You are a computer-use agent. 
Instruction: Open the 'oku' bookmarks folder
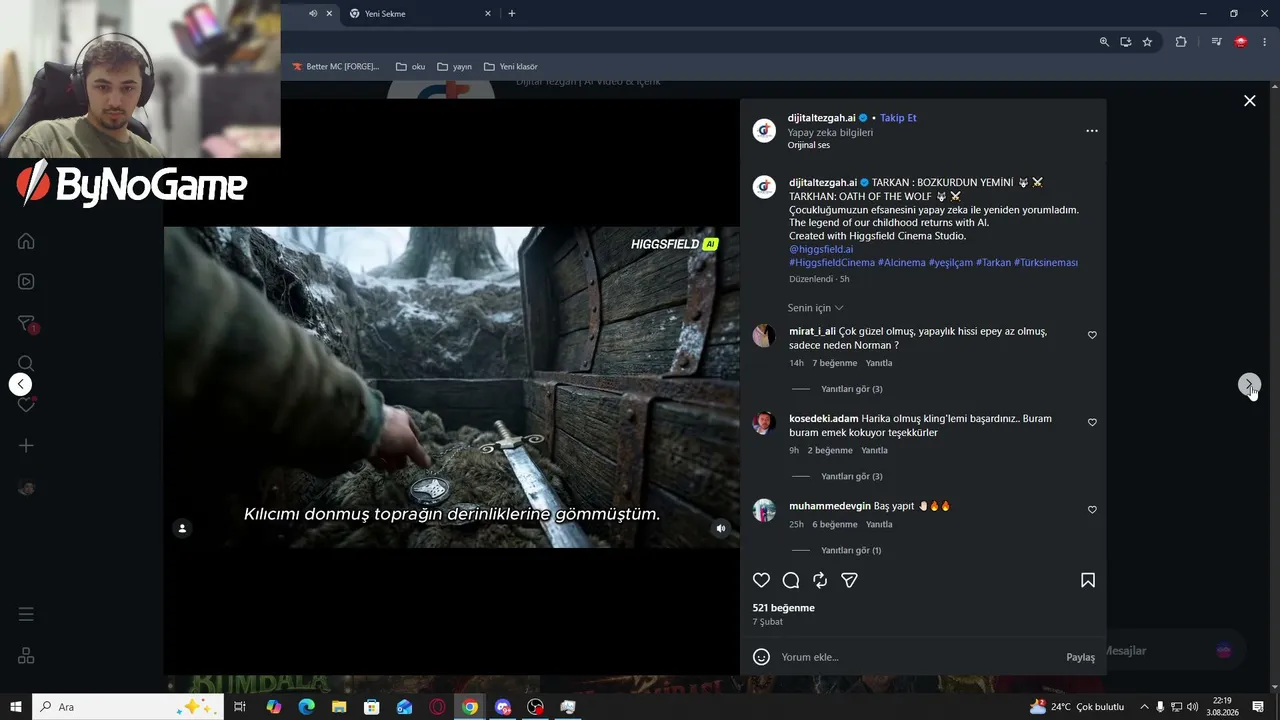(x=411, y=67)
